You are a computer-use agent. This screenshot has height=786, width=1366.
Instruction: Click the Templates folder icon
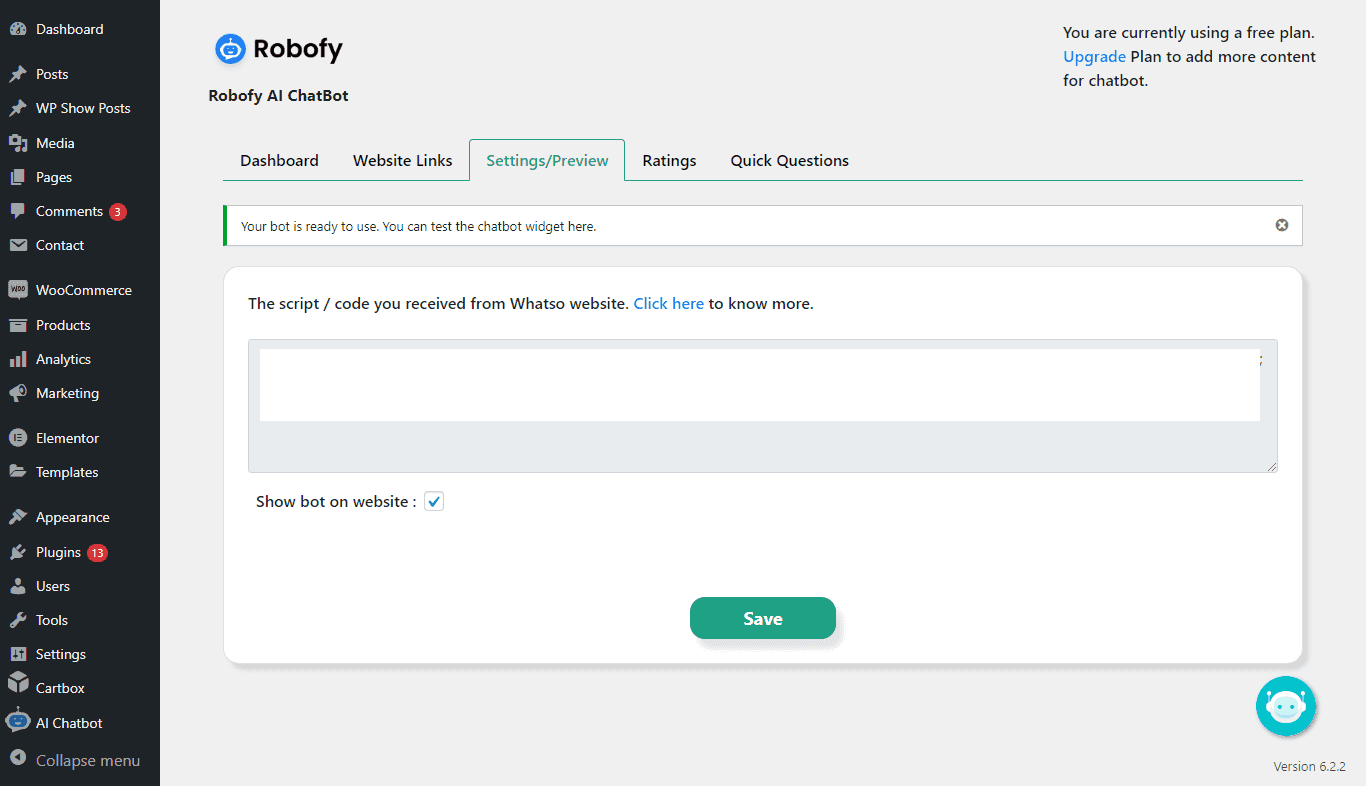click(18, 472)
